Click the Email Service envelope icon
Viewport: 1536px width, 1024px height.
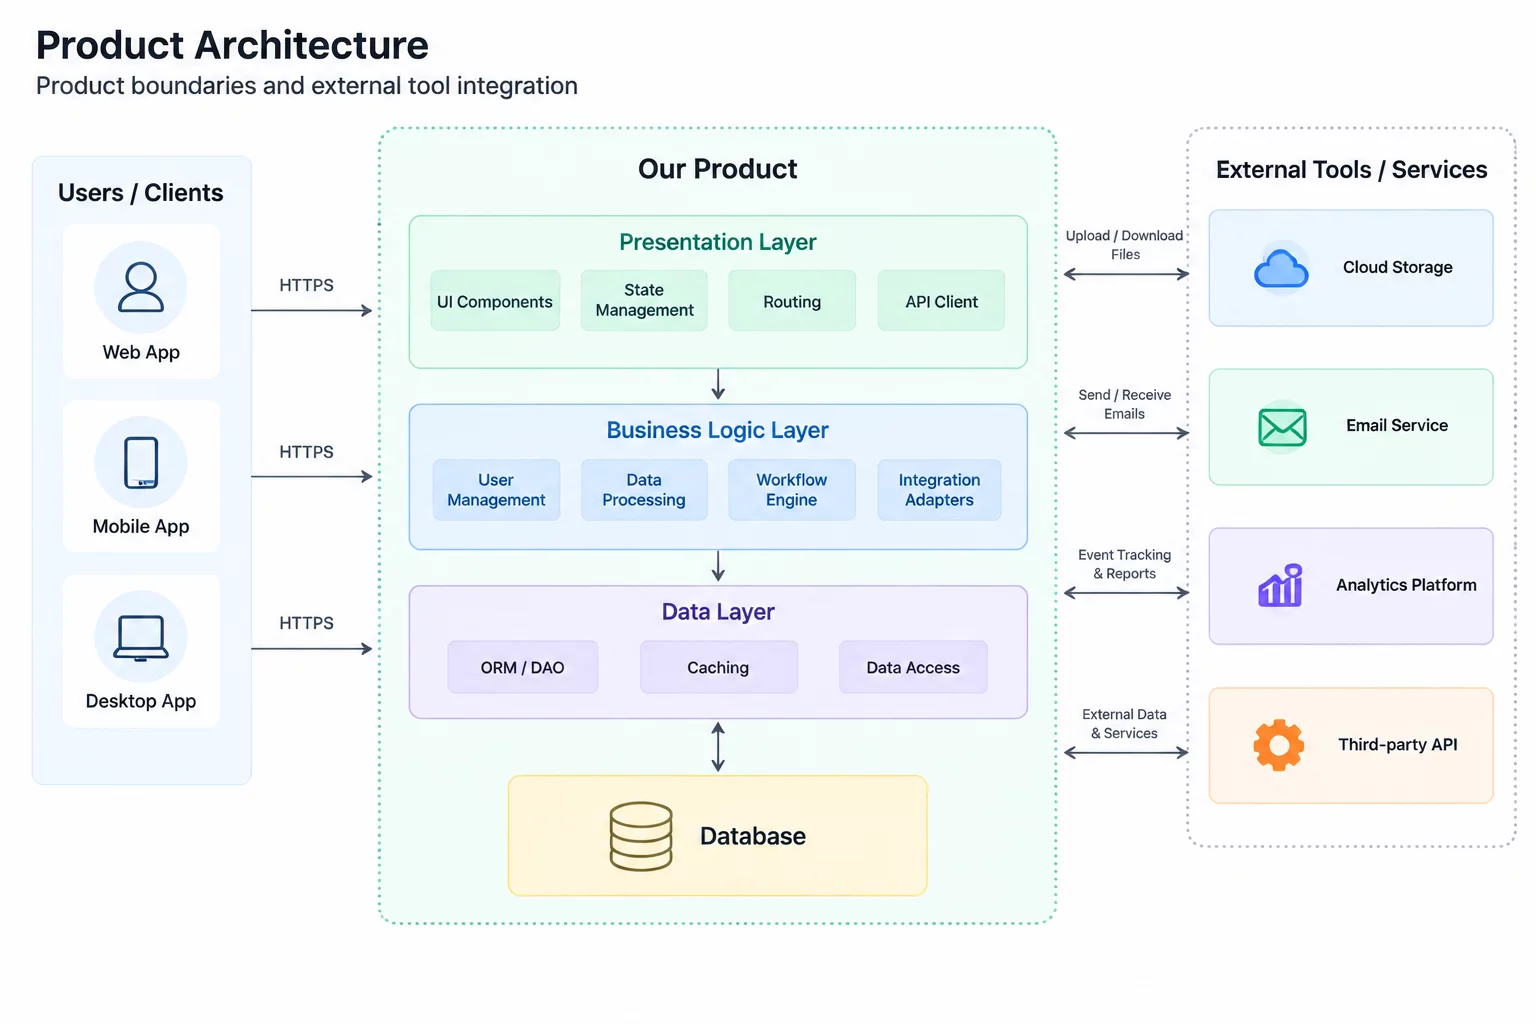[1282, 427]
